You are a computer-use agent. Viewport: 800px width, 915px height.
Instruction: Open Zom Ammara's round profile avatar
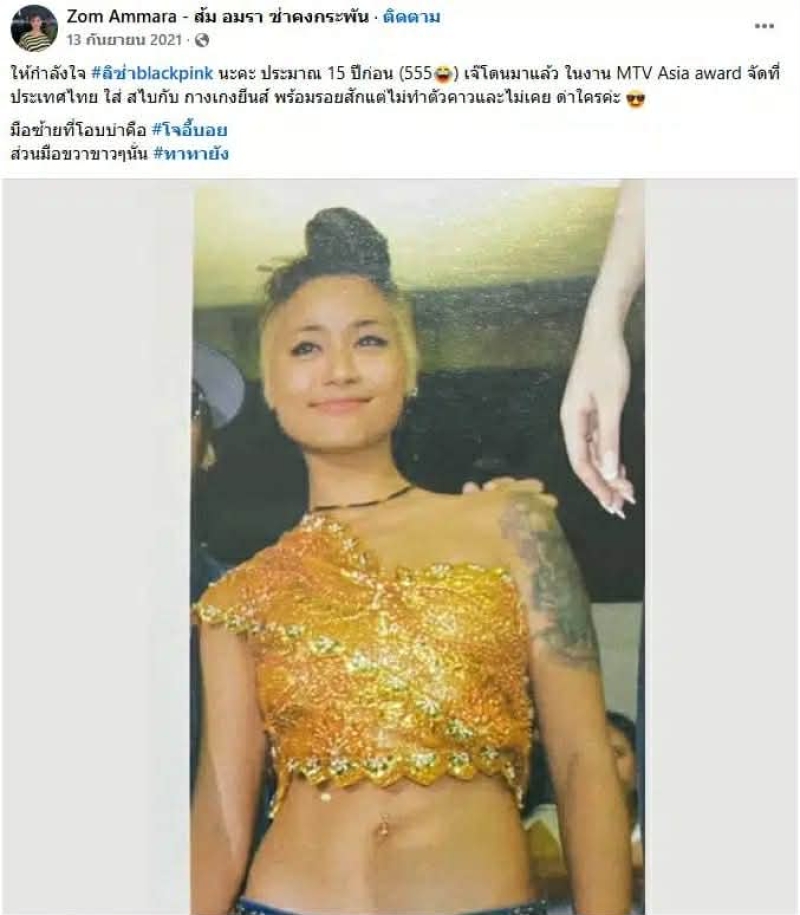pyautogui.click(x=34, y=28)
